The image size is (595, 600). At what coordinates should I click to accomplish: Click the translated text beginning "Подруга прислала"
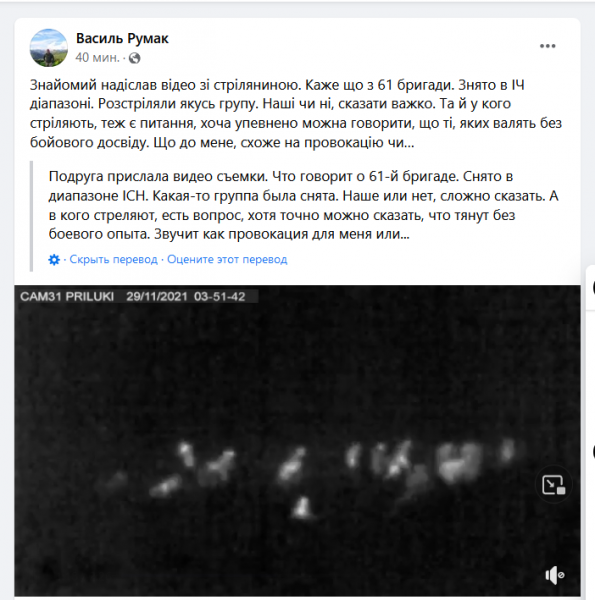(x=303, y=205)
